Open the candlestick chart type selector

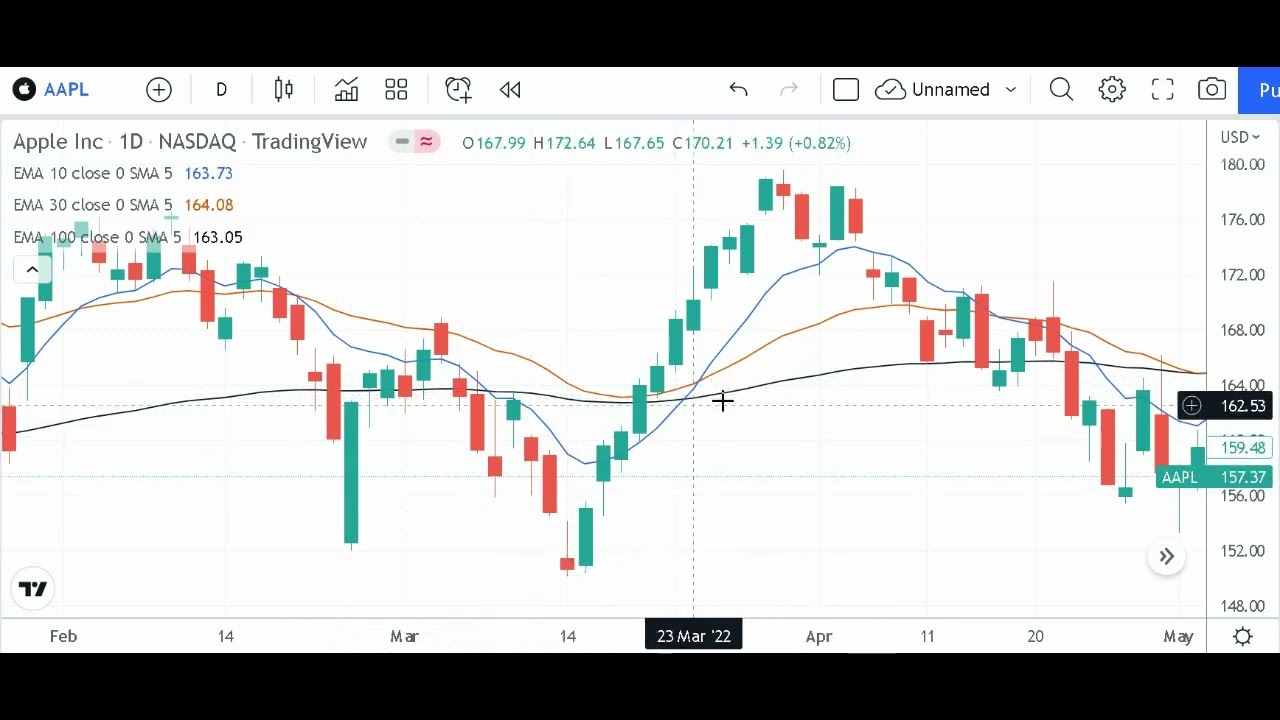pyautogui.click(x=284, y=90)
